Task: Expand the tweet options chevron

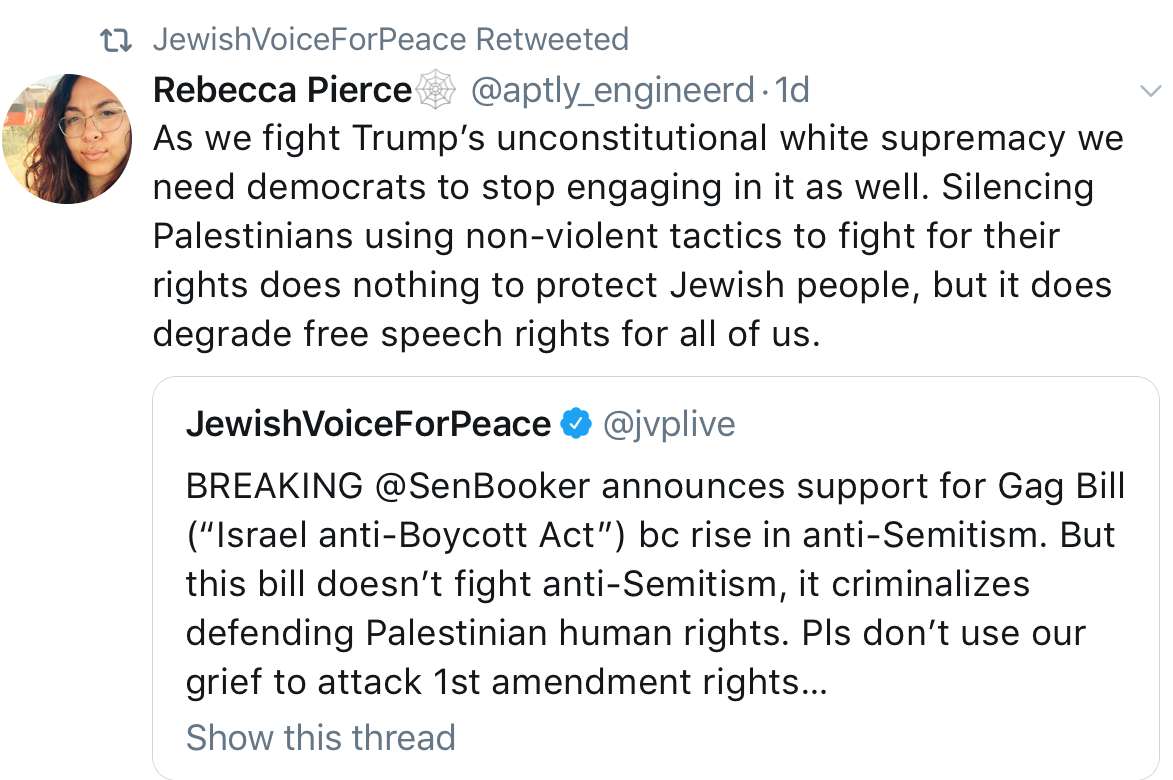Action: pos(1150,91)
